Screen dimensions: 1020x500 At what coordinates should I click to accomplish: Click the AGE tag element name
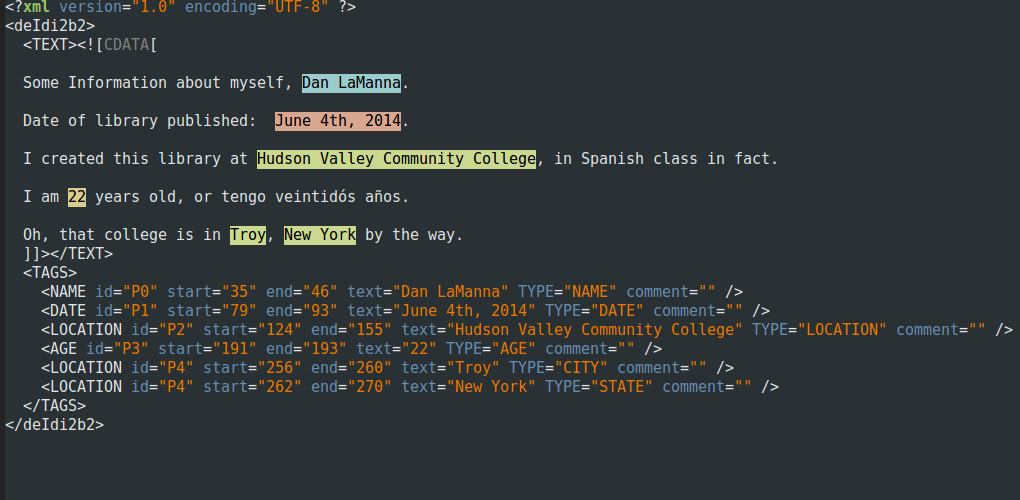coord(63,349)
